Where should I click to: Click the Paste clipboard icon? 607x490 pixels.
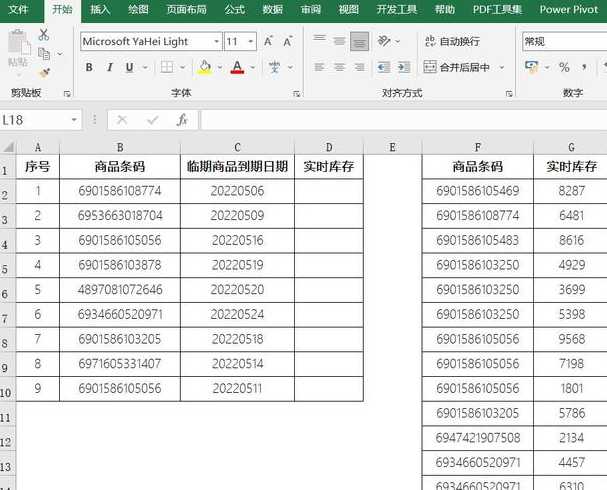click(x=18, y=42)
